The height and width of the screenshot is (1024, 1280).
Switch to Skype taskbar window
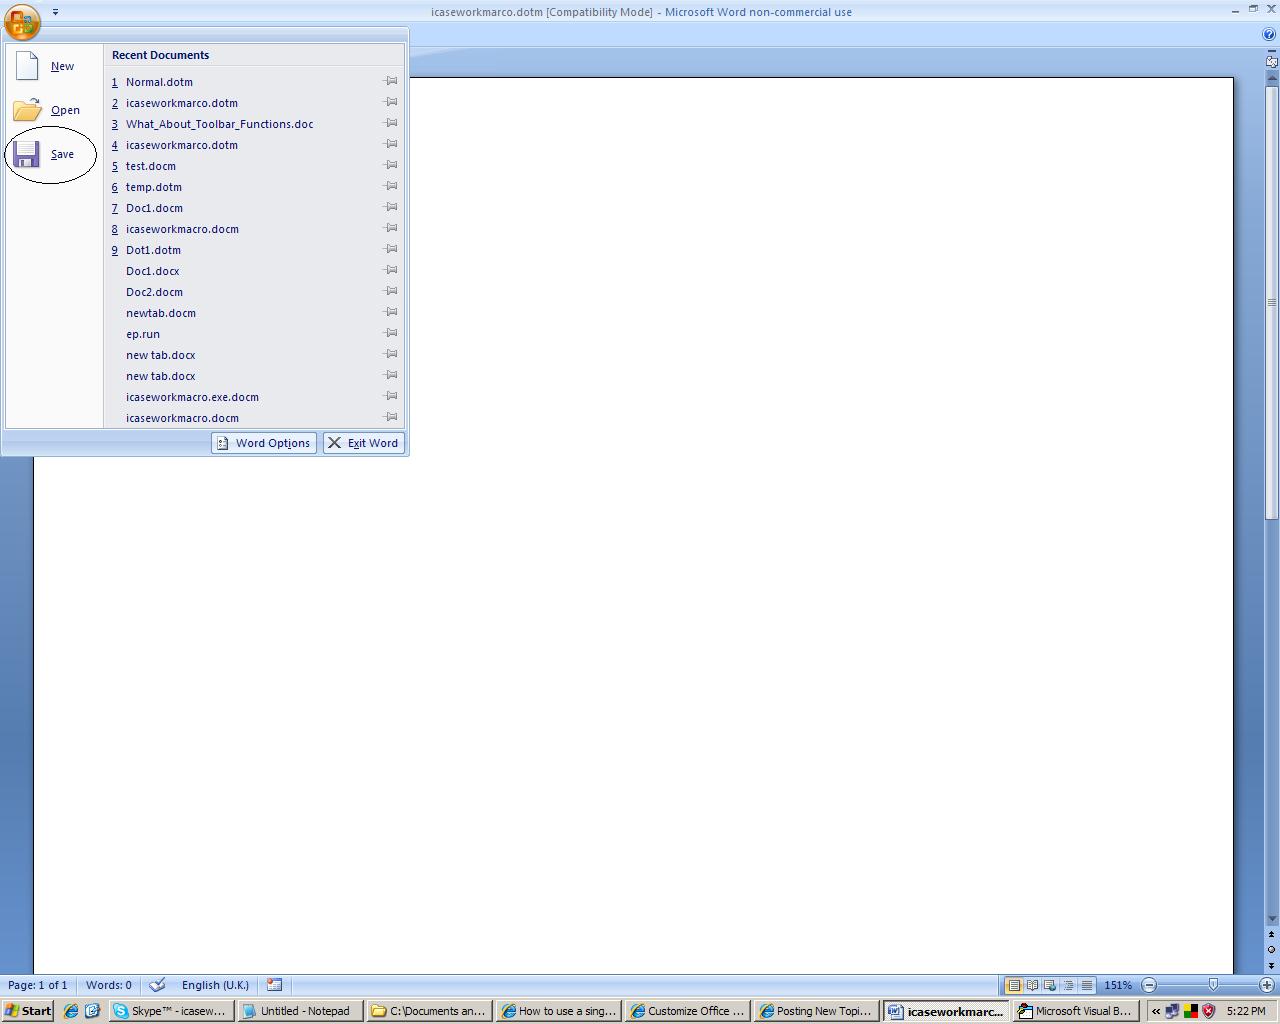(171, 1011)
